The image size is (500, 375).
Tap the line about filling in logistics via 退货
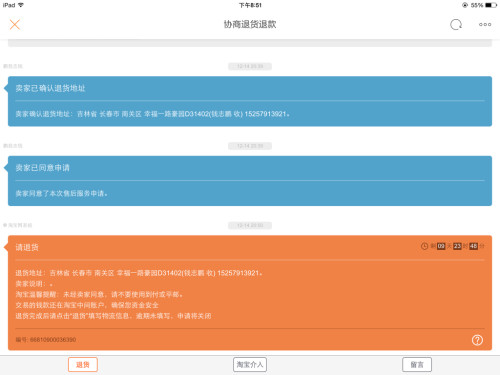pyautogui.click(x=113, y=316)
